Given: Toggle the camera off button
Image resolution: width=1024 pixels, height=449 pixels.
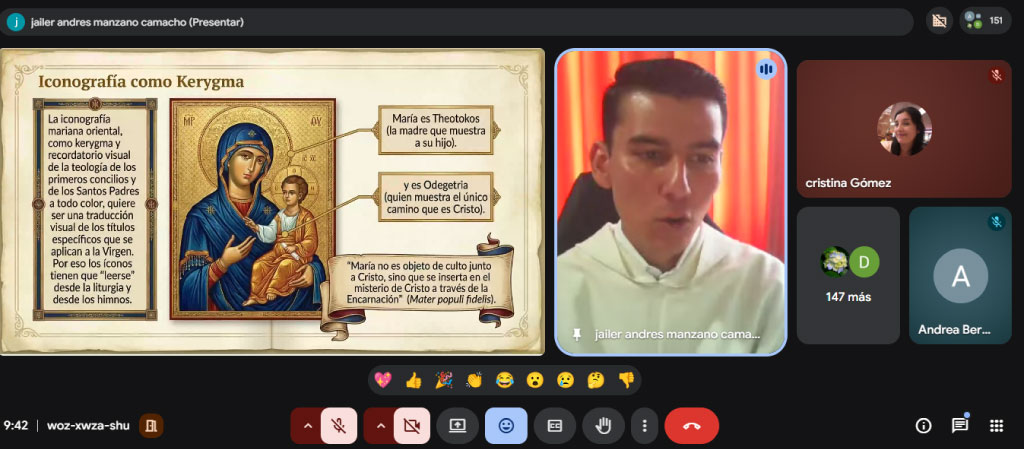Looking at the screenshot, I should (x=411, y=426).
